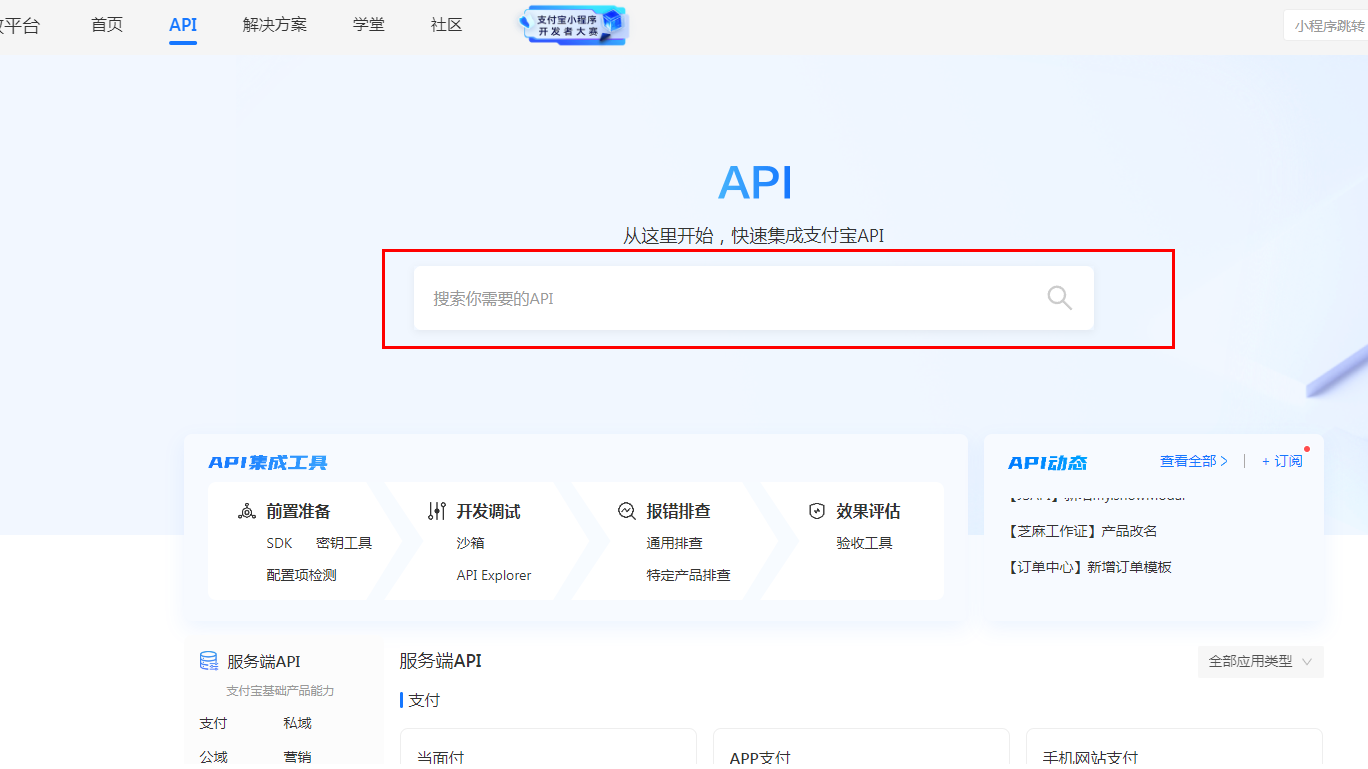Screen dimensions: 1368x769
Task: Open the 社区 nav item
Action: pos(447,25)
